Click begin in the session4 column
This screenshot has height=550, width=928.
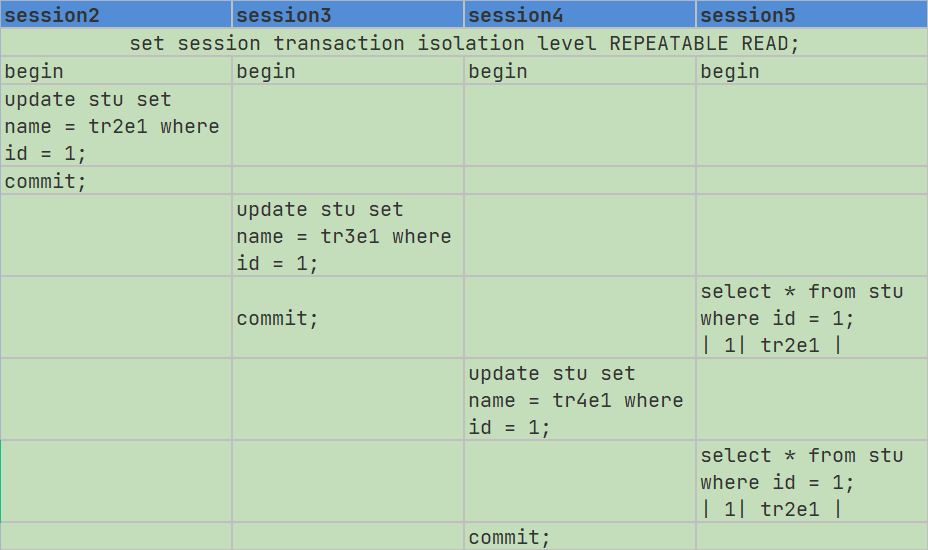[580, 71]
